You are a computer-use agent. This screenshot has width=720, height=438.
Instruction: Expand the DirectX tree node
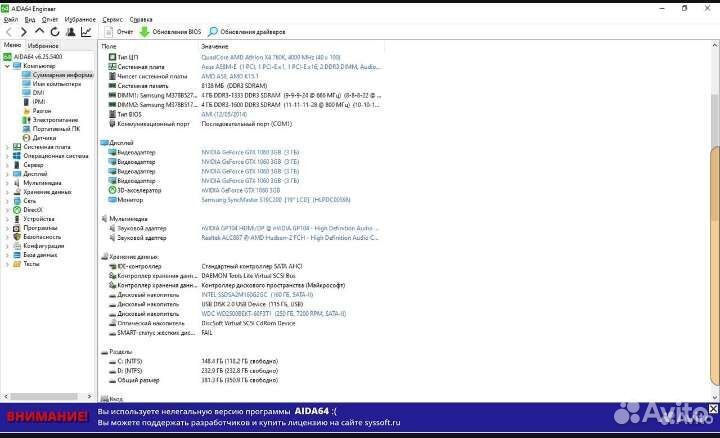[7, 210]
